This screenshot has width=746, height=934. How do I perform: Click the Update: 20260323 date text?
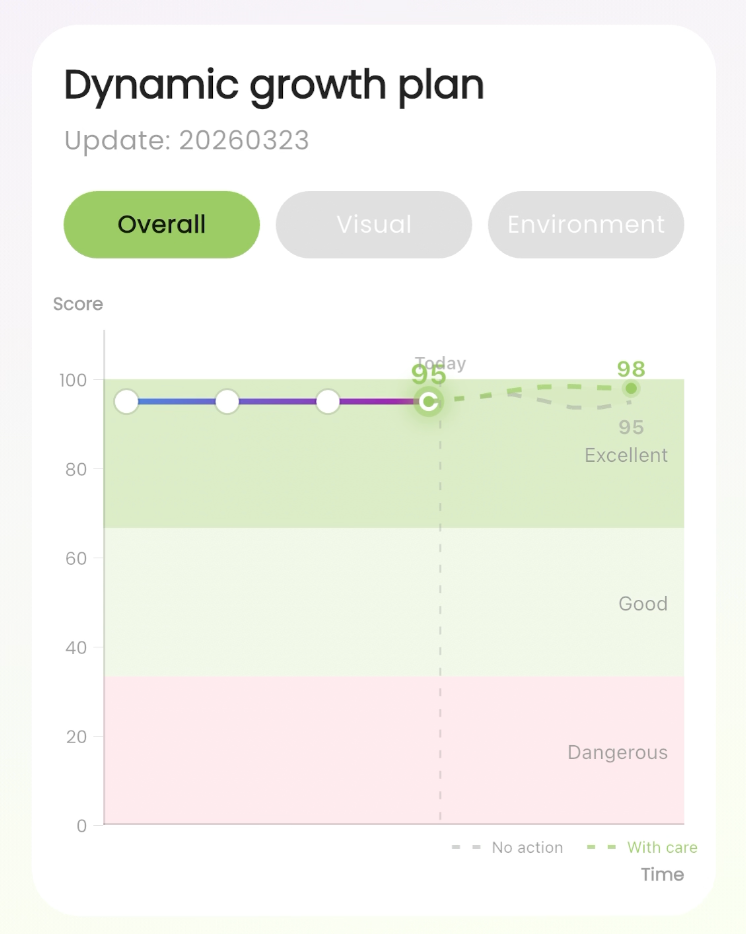(186, 141)
